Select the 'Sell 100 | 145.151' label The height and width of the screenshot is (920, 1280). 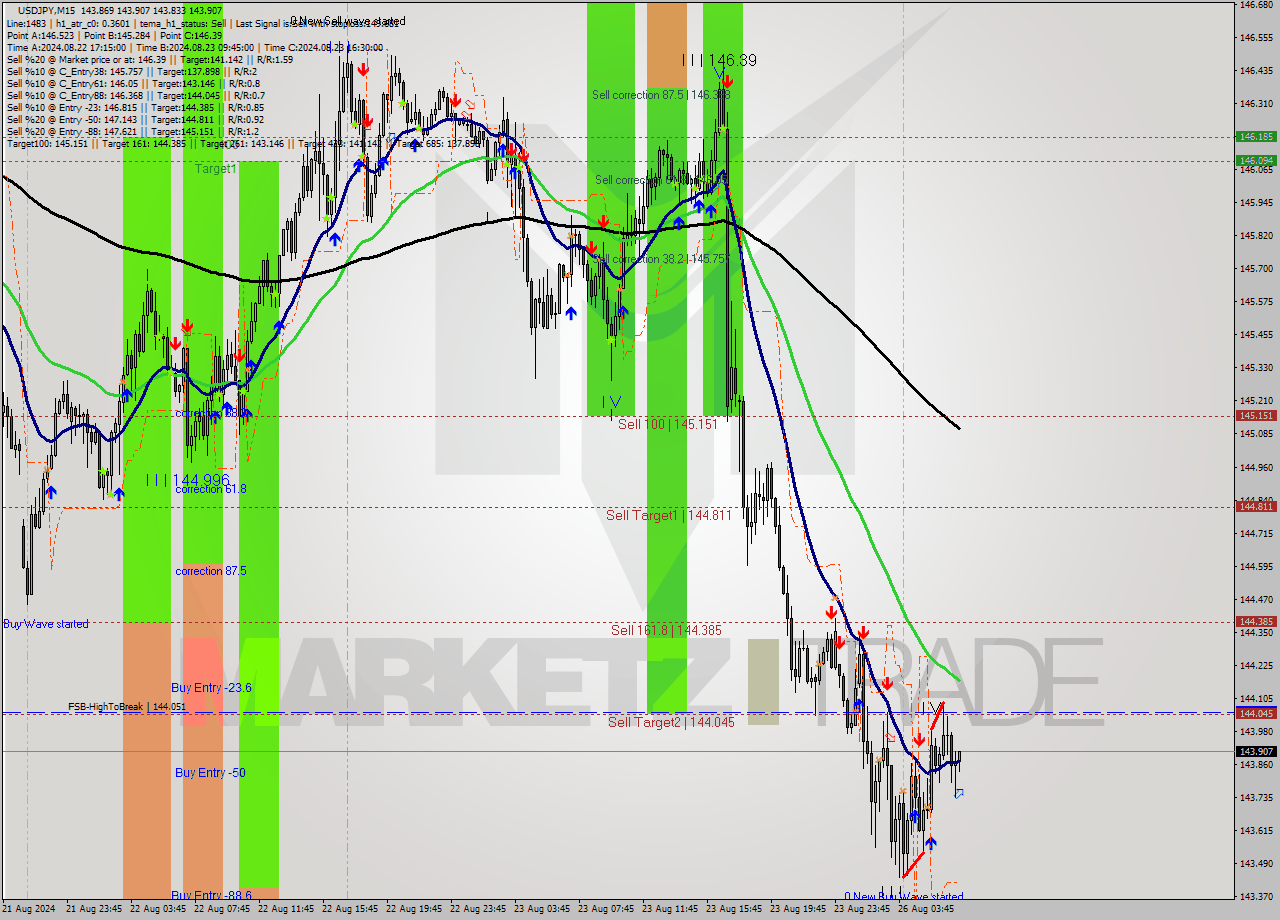pos(667,424)
